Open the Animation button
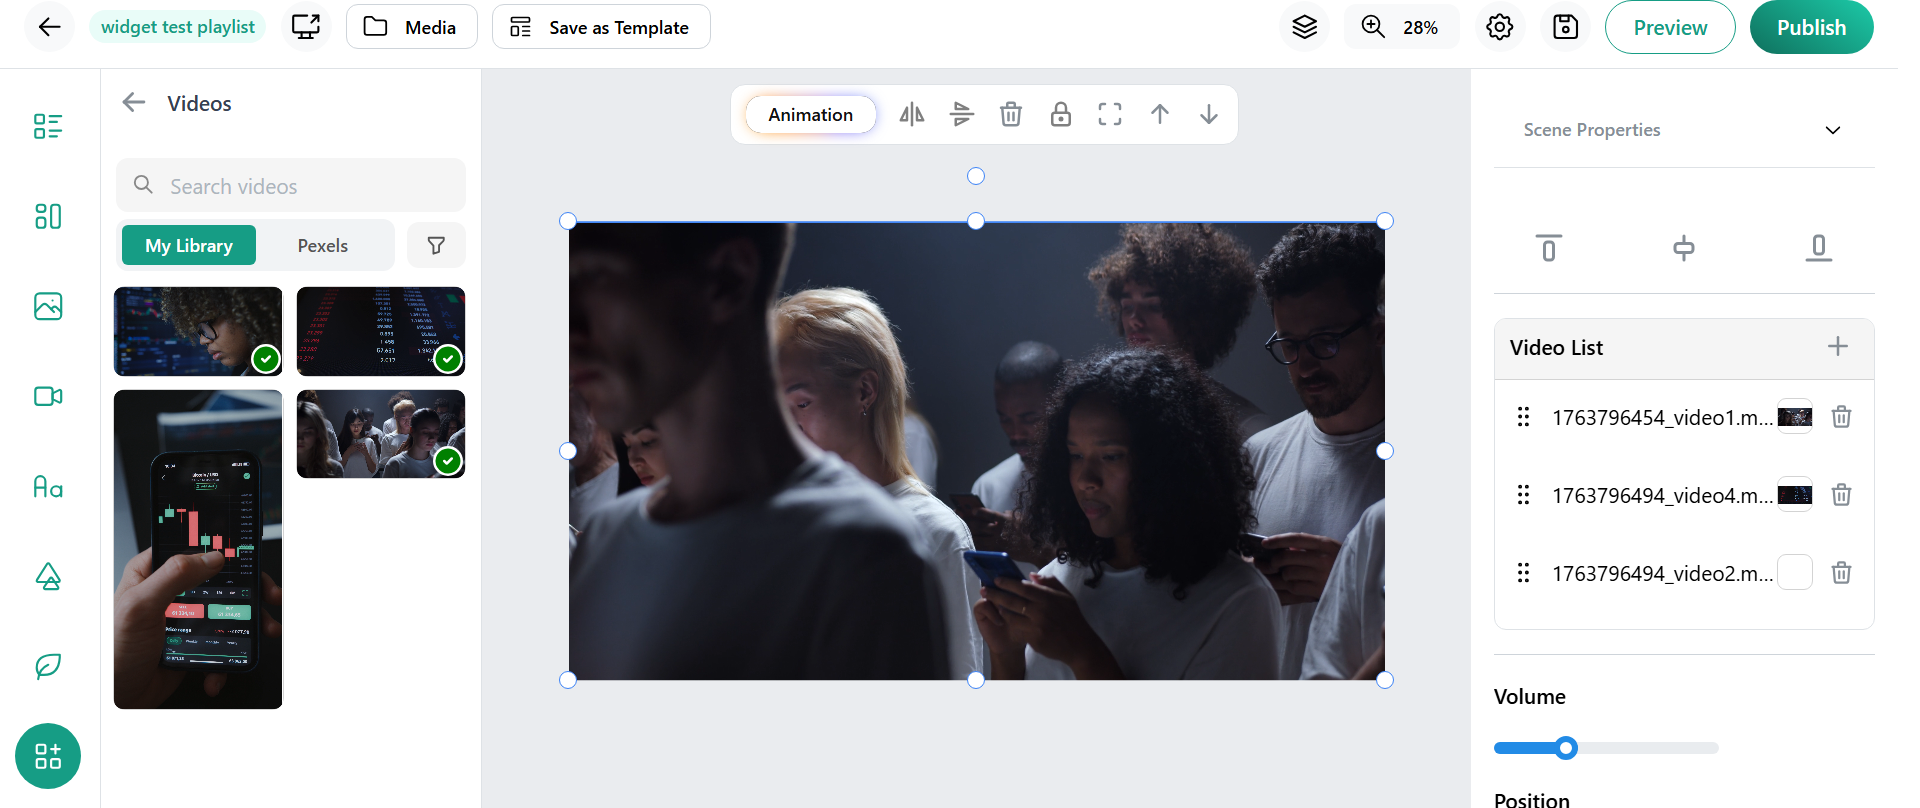The image size is (1920, 808). (x=811, y=114)
